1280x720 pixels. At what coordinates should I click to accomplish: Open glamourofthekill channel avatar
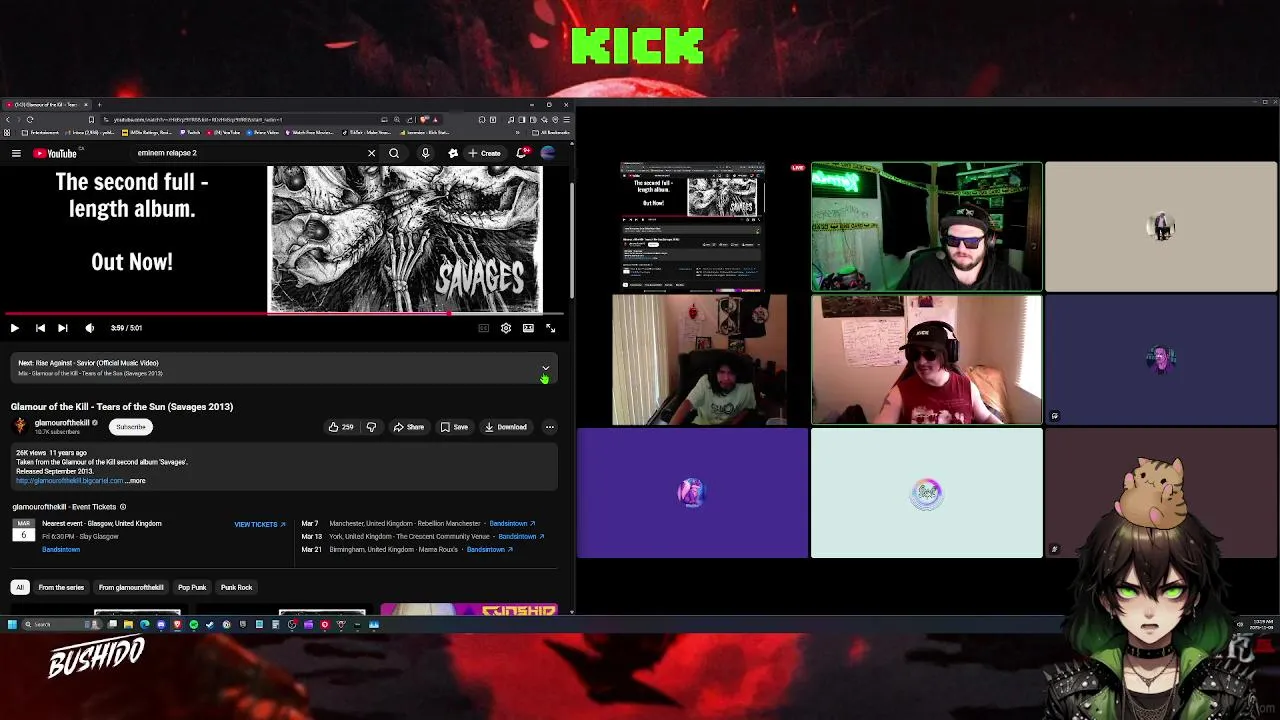coord(20,427)
